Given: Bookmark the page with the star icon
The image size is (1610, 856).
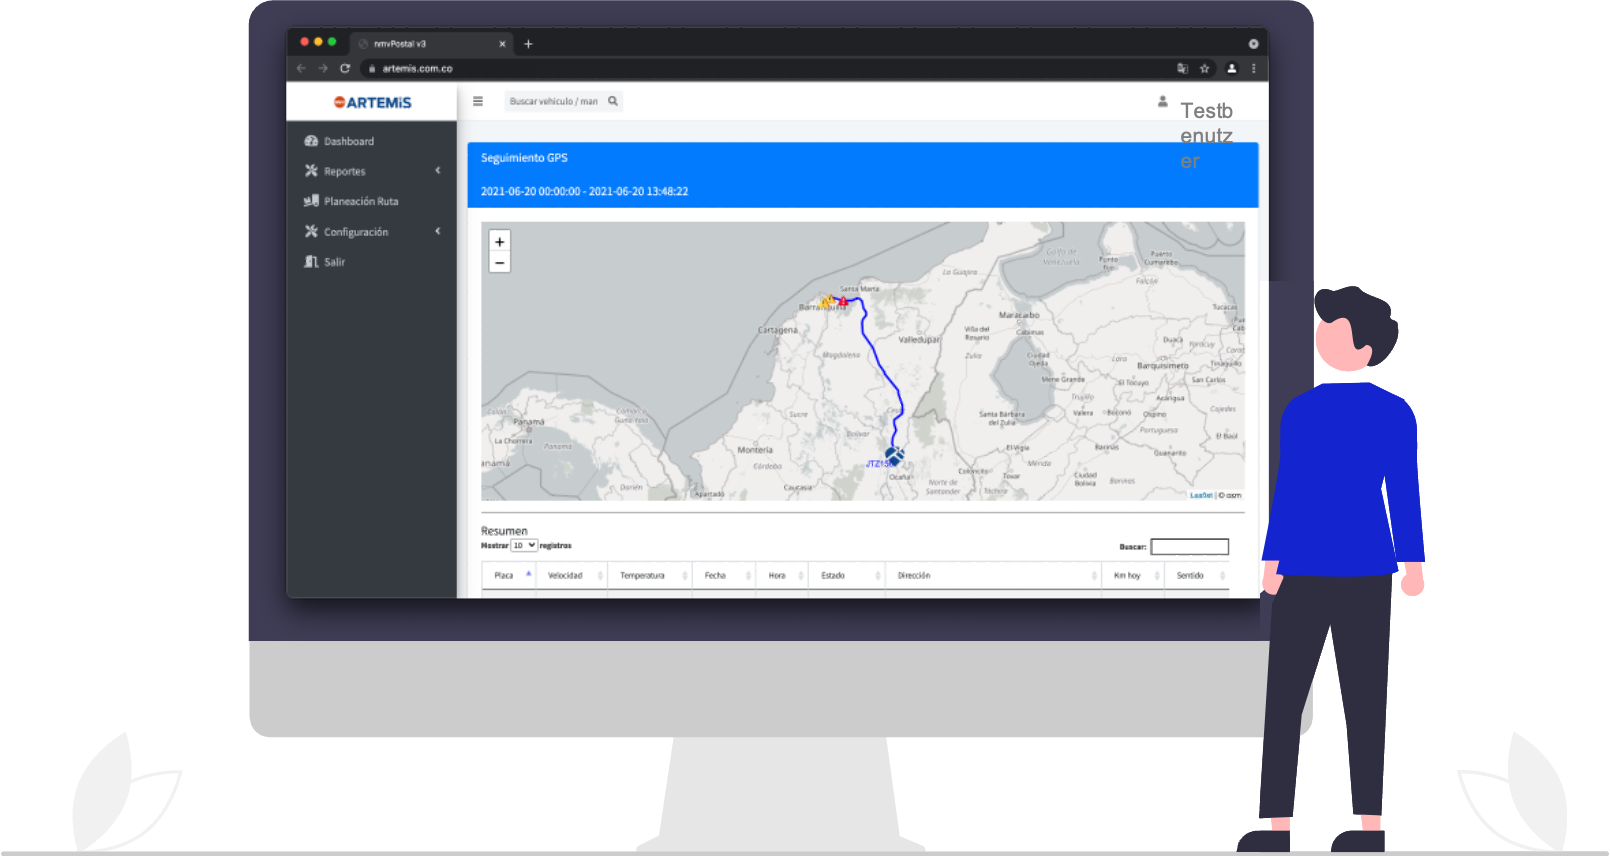Looking at the screenshot, I should (1205, 69).
